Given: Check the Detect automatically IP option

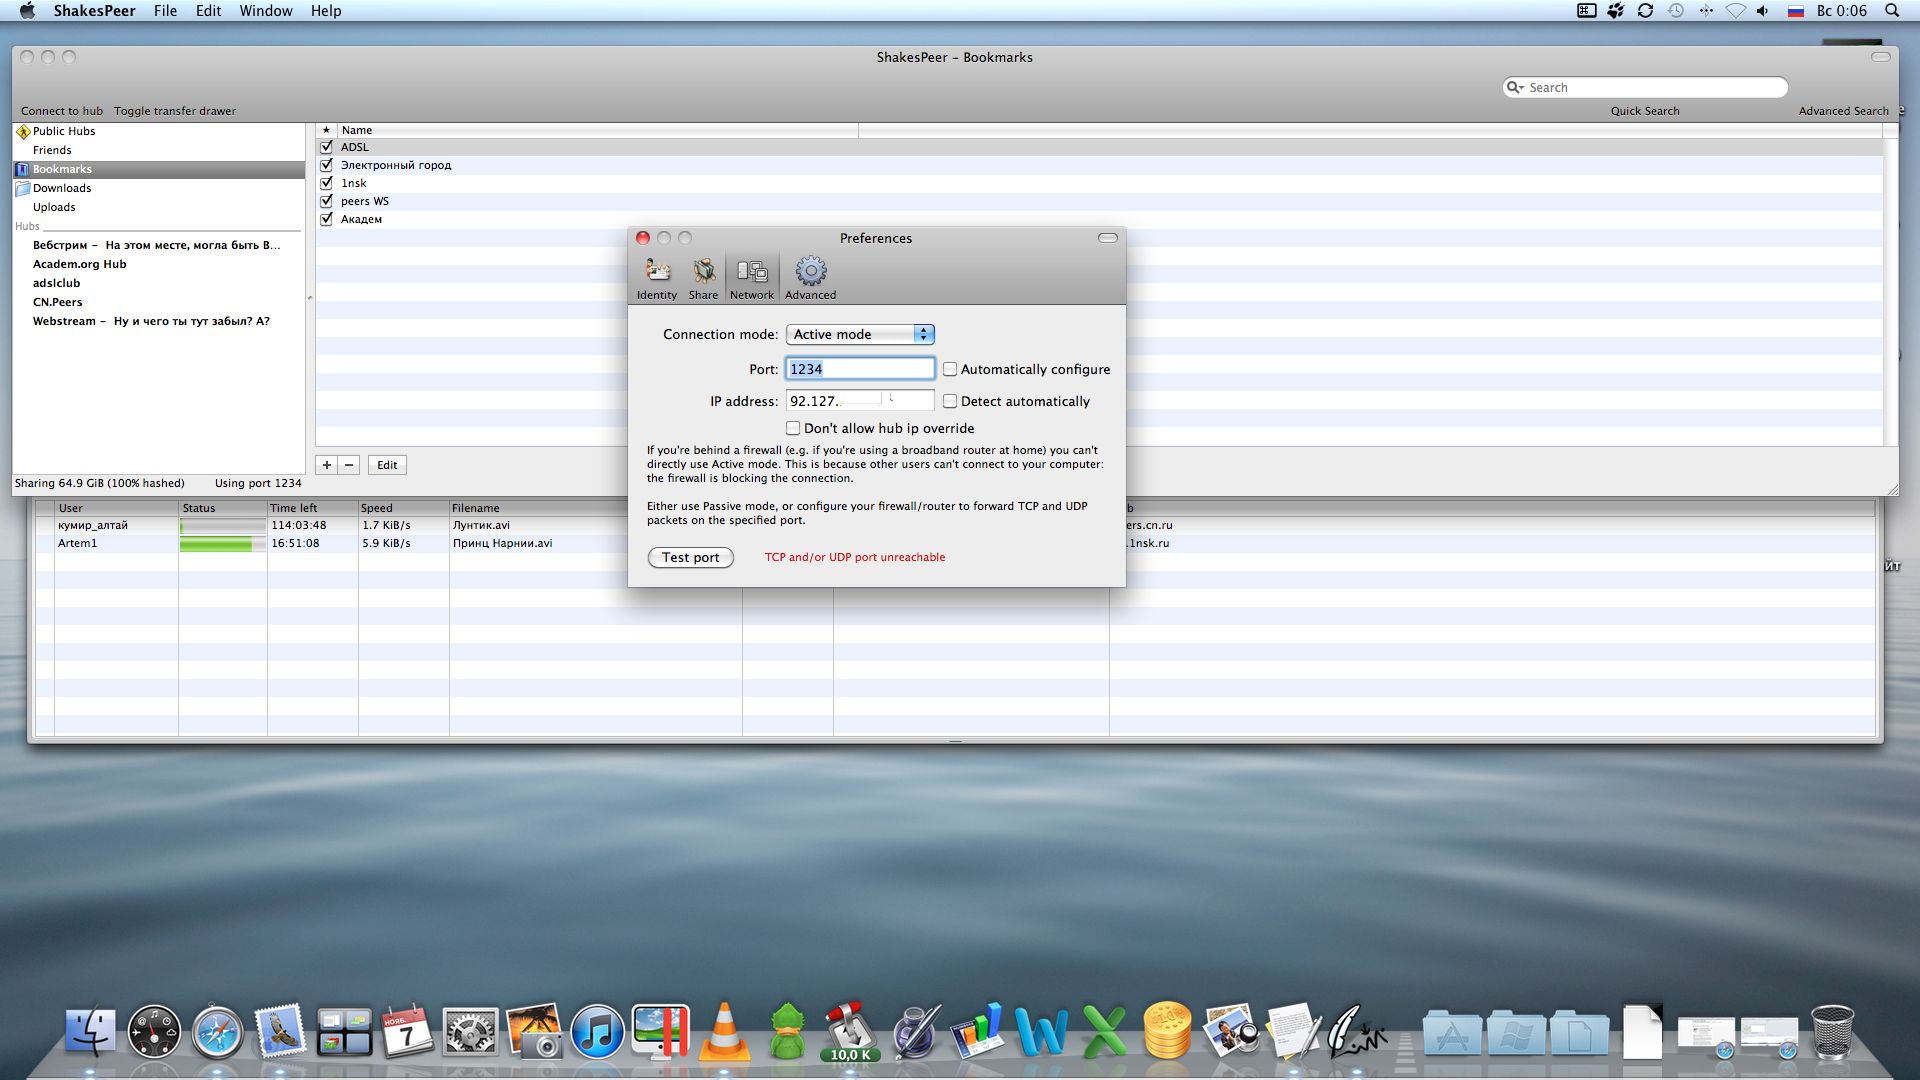Looking at the screenshot, I should (x=950, y=401).
